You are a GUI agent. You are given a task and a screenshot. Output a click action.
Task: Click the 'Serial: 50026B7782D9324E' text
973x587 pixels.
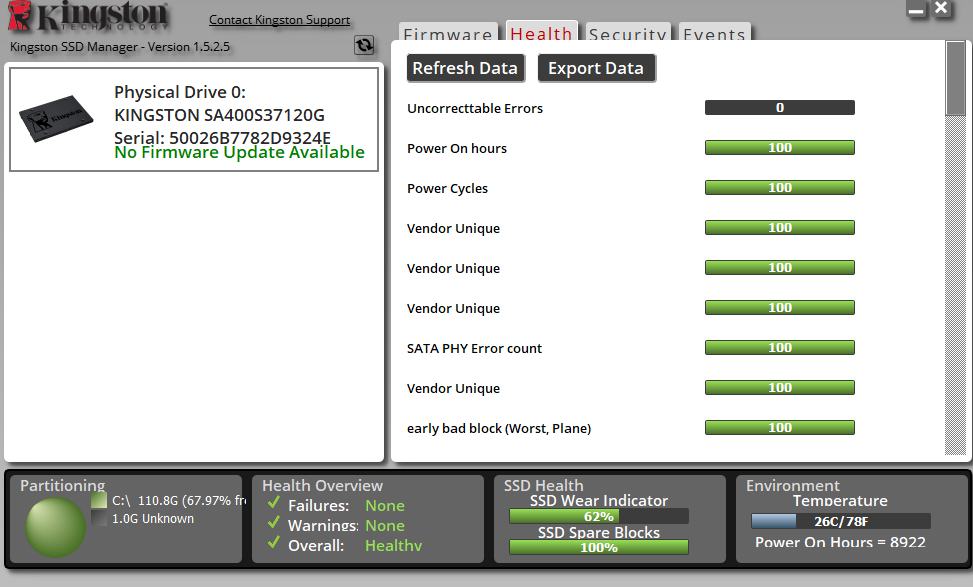coord(222,137)
